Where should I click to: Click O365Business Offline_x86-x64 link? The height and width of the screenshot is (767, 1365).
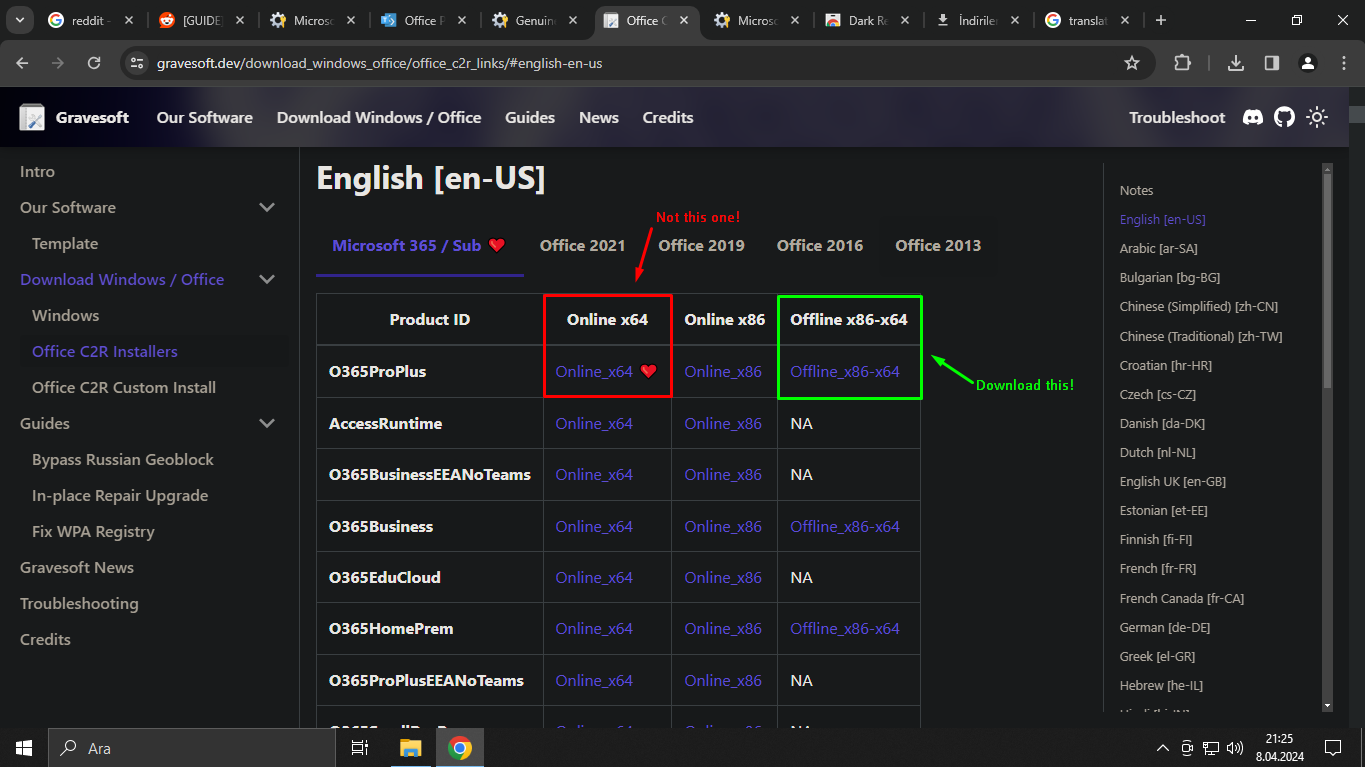[x=845, y=526]
